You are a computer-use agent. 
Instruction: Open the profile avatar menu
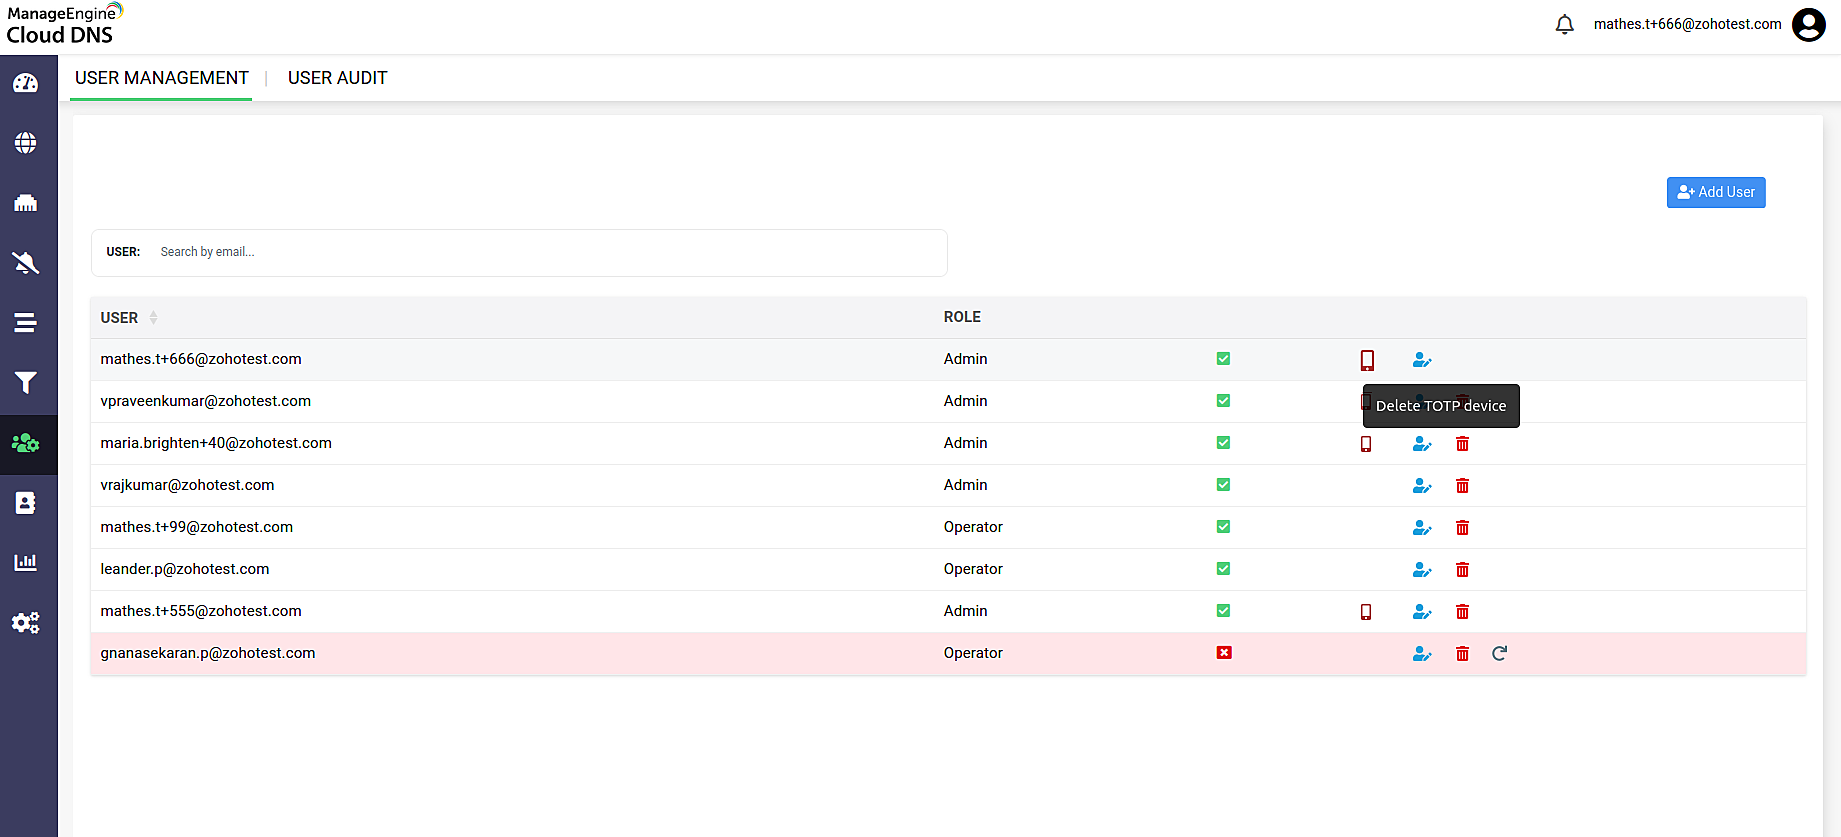[1809, 24]
